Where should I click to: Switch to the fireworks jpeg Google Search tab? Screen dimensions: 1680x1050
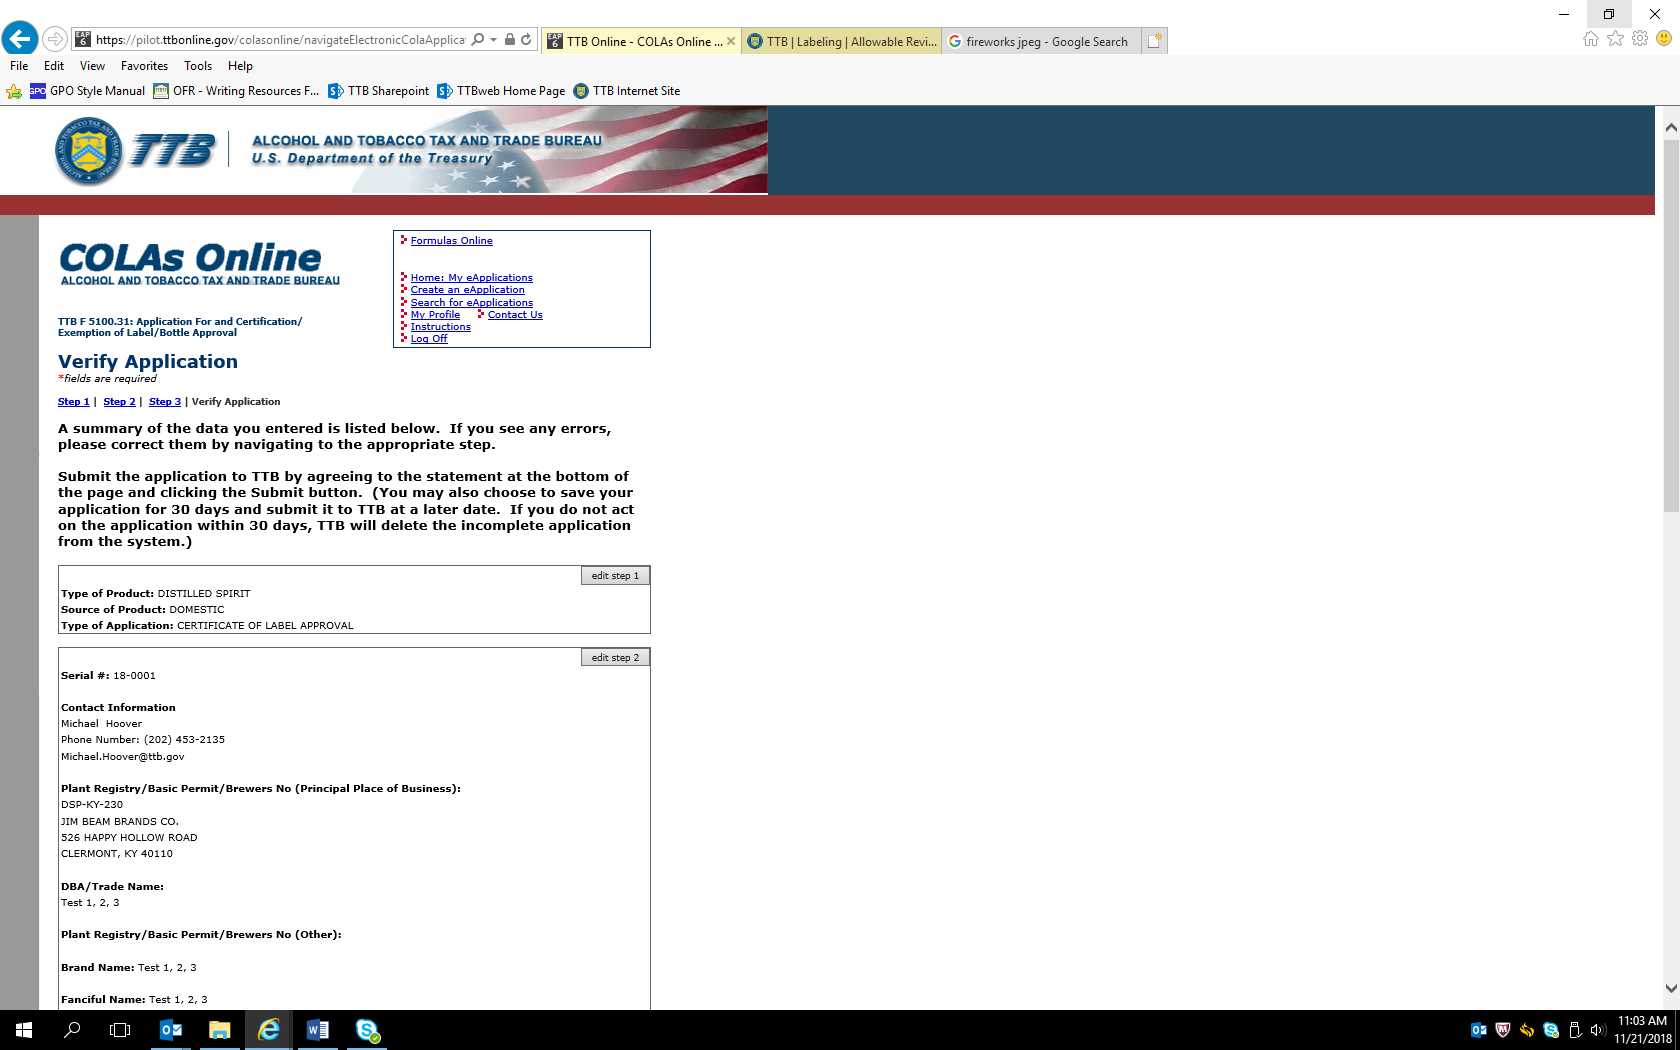[1040, 41]
